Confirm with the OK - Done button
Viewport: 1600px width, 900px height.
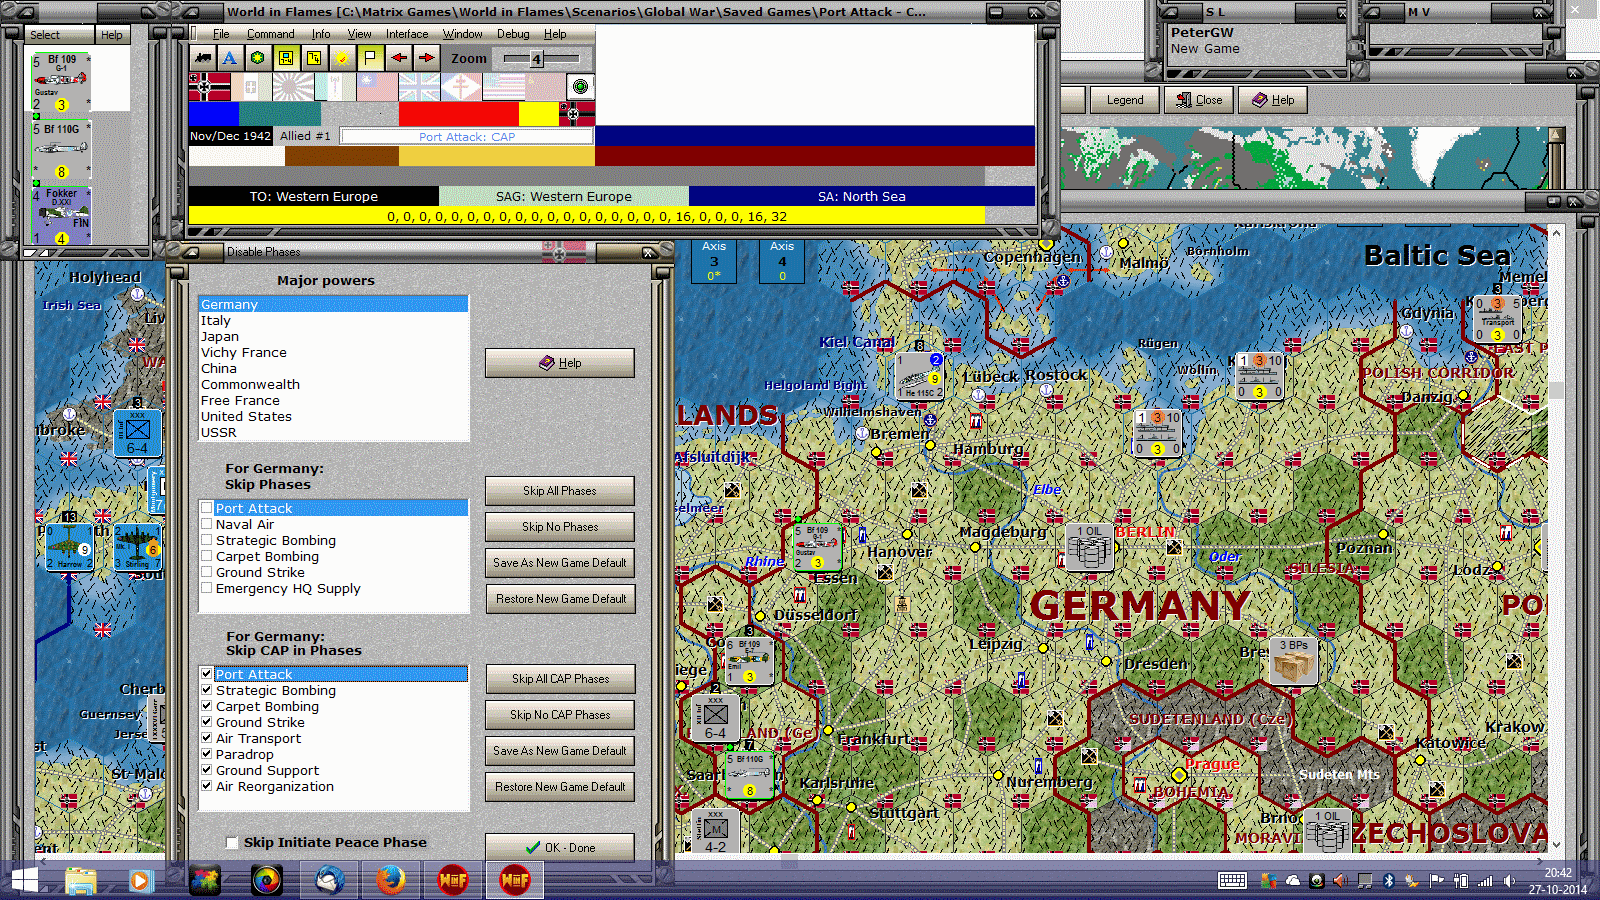tap(560, 847)
